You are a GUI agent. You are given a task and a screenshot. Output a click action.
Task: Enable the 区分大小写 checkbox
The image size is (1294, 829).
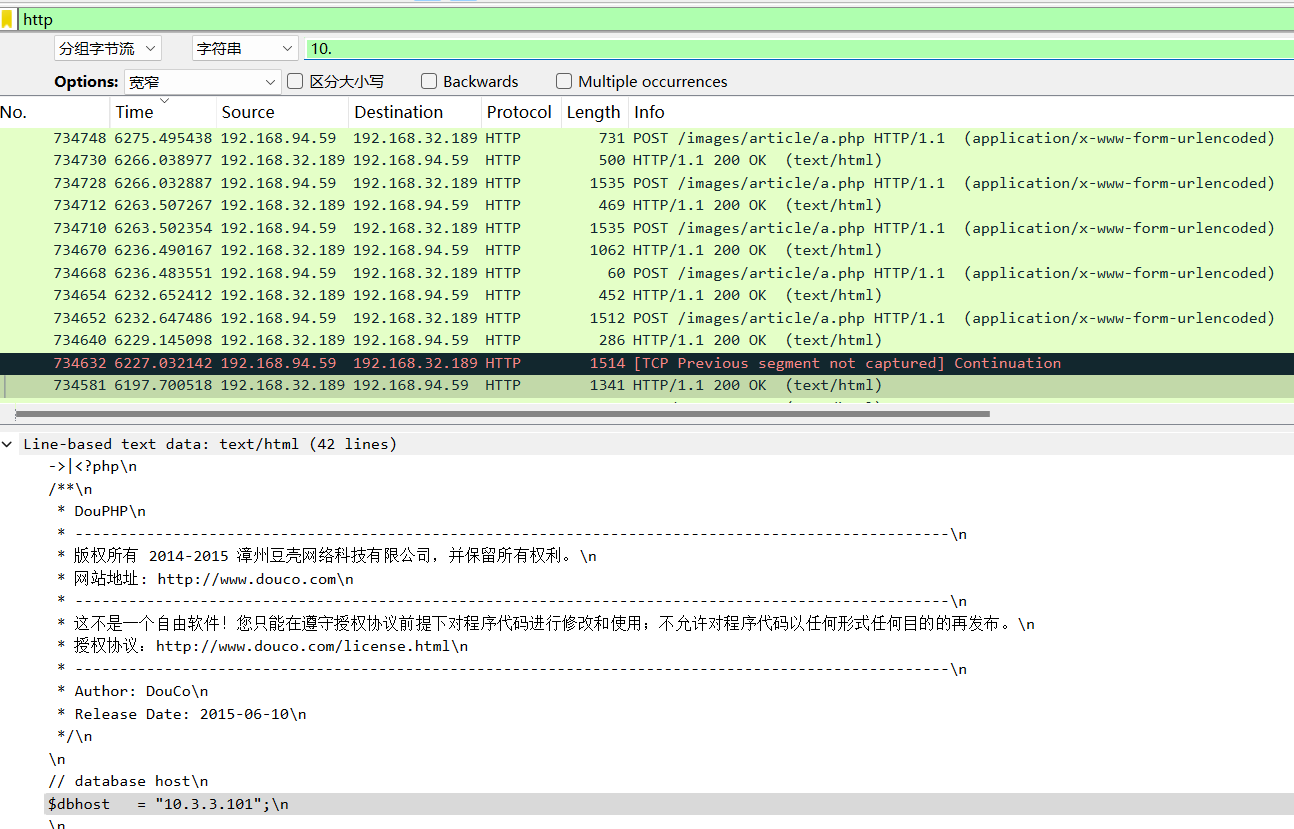(x=294, y=81)
